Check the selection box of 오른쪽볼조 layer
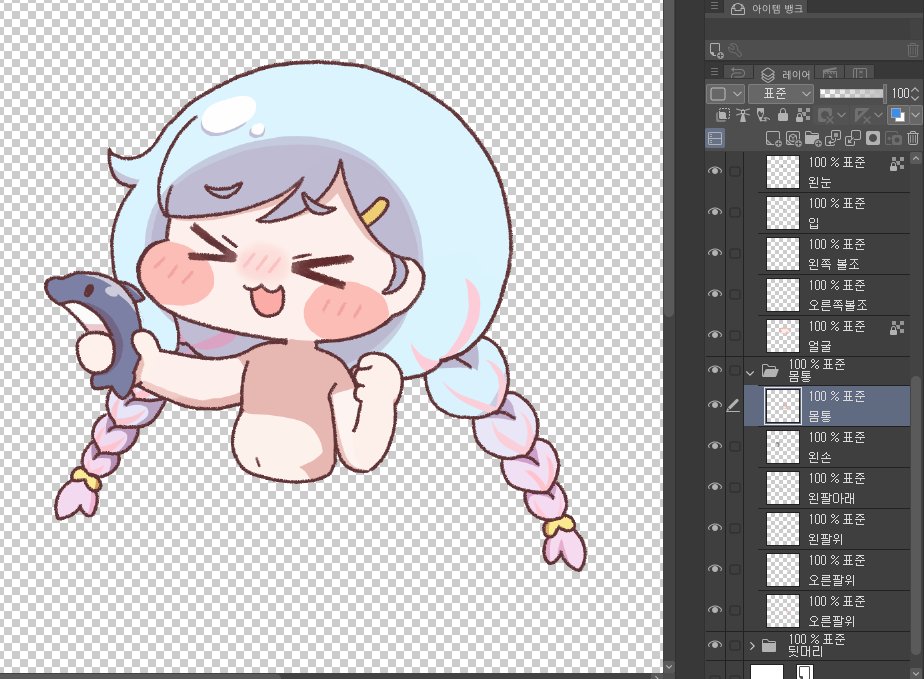Screen dimensions: 924x679 point(735,294)
